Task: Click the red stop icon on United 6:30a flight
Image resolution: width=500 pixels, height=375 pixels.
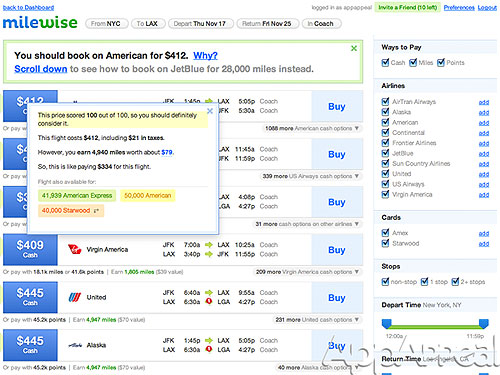Action: tap(209, 302)
